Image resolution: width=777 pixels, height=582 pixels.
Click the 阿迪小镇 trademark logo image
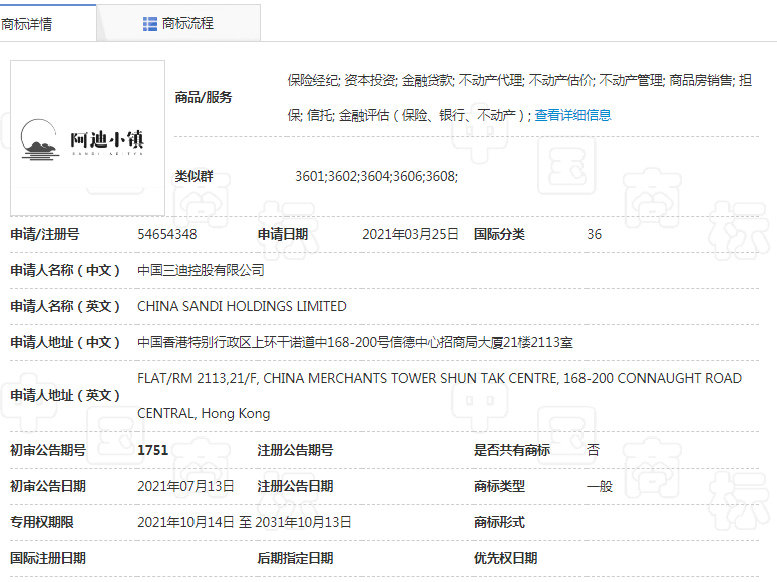pos(87,138)
